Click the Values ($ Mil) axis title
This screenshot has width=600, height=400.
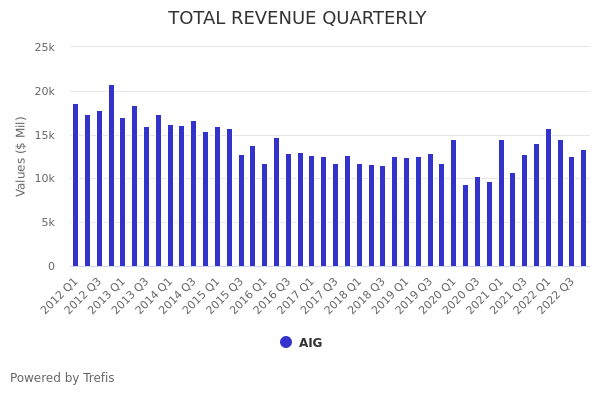(21, 156)
